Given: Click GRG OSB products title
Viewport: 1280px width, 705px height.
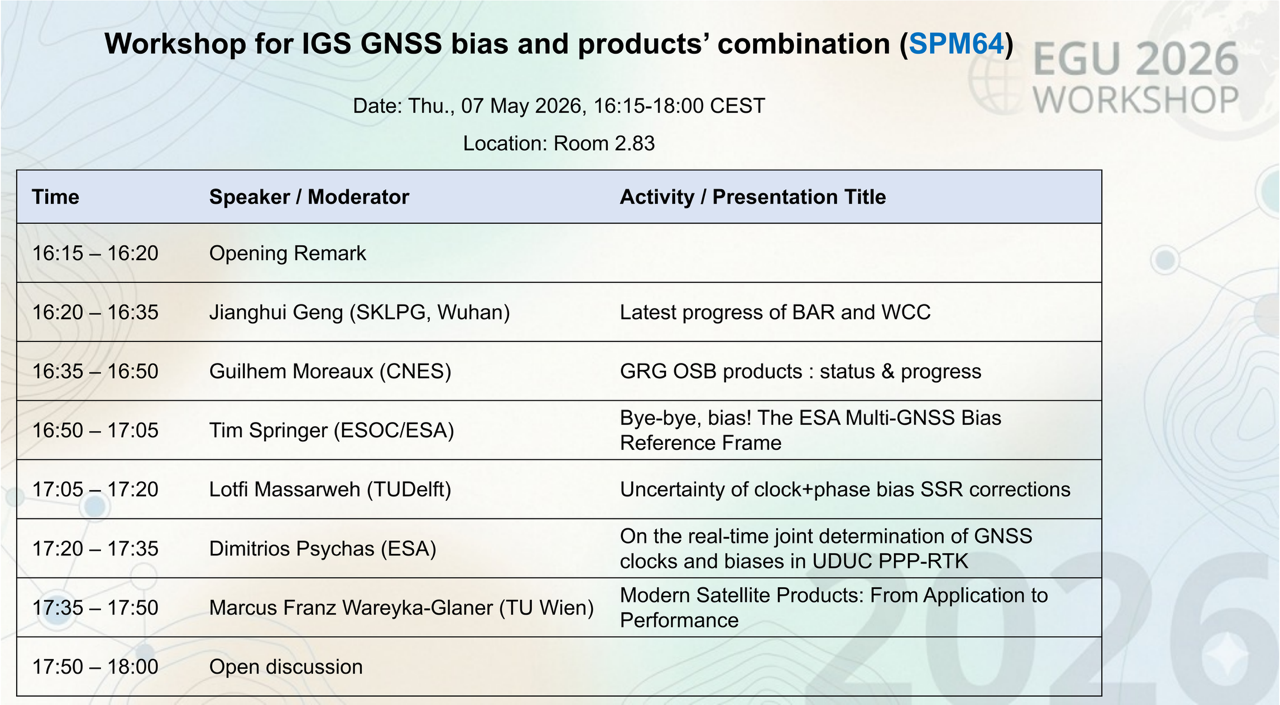Looking at the screenshot, I should tap(800, 371).
